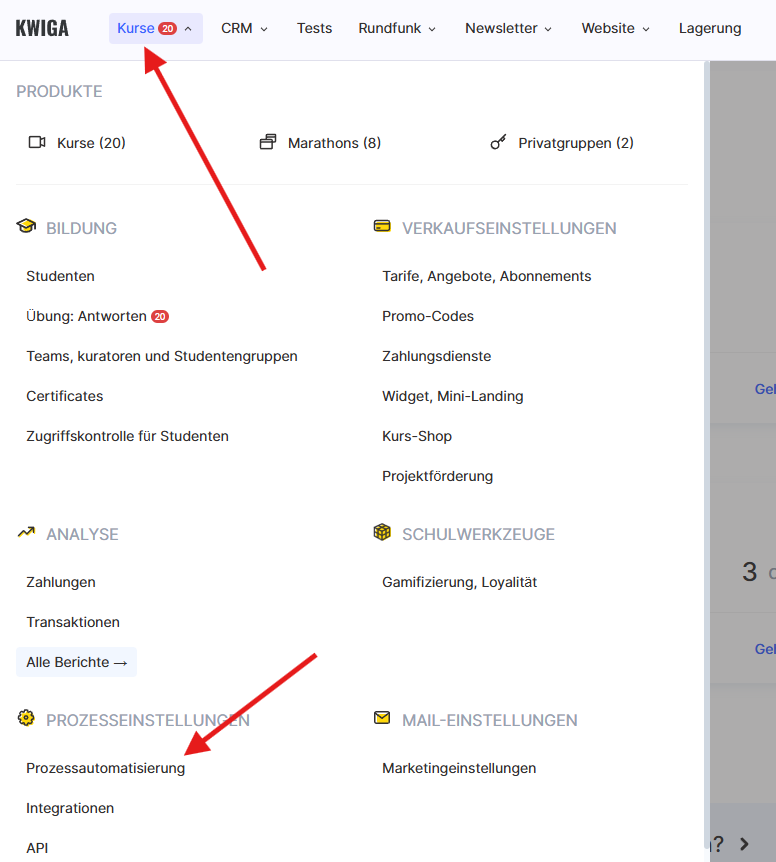The height and width of the screenshot is (862, 776).
Task: Collapse the Kurse dropdown menu
Action: (x=155, y=28)
